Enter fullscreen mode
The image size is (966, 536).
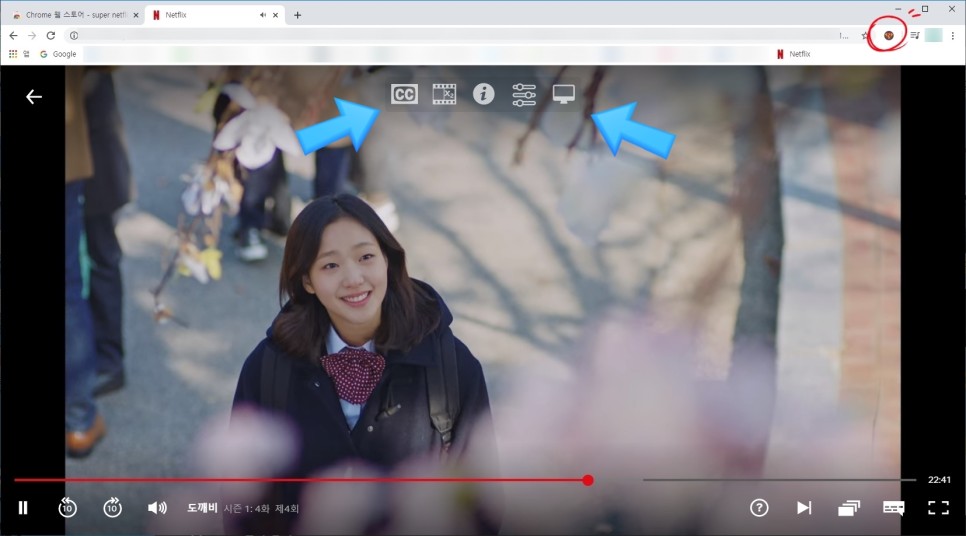tap(938, 508)
